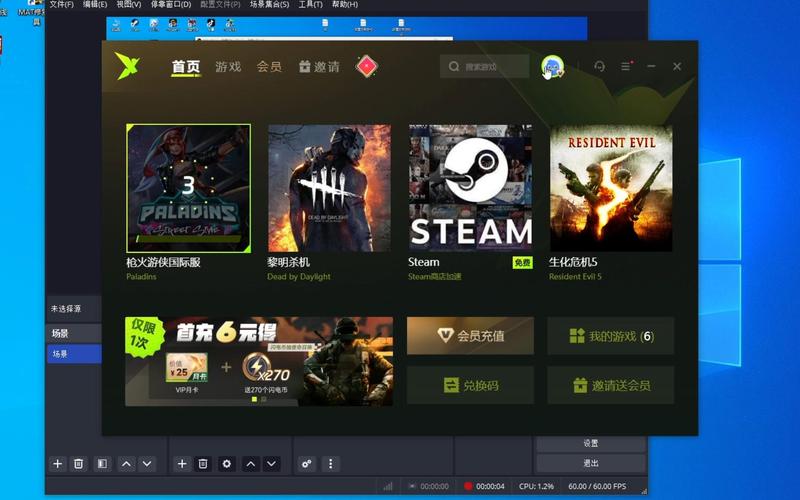Move scene down with arrow
Screen dimensions: 800x500
click(147, 464)
